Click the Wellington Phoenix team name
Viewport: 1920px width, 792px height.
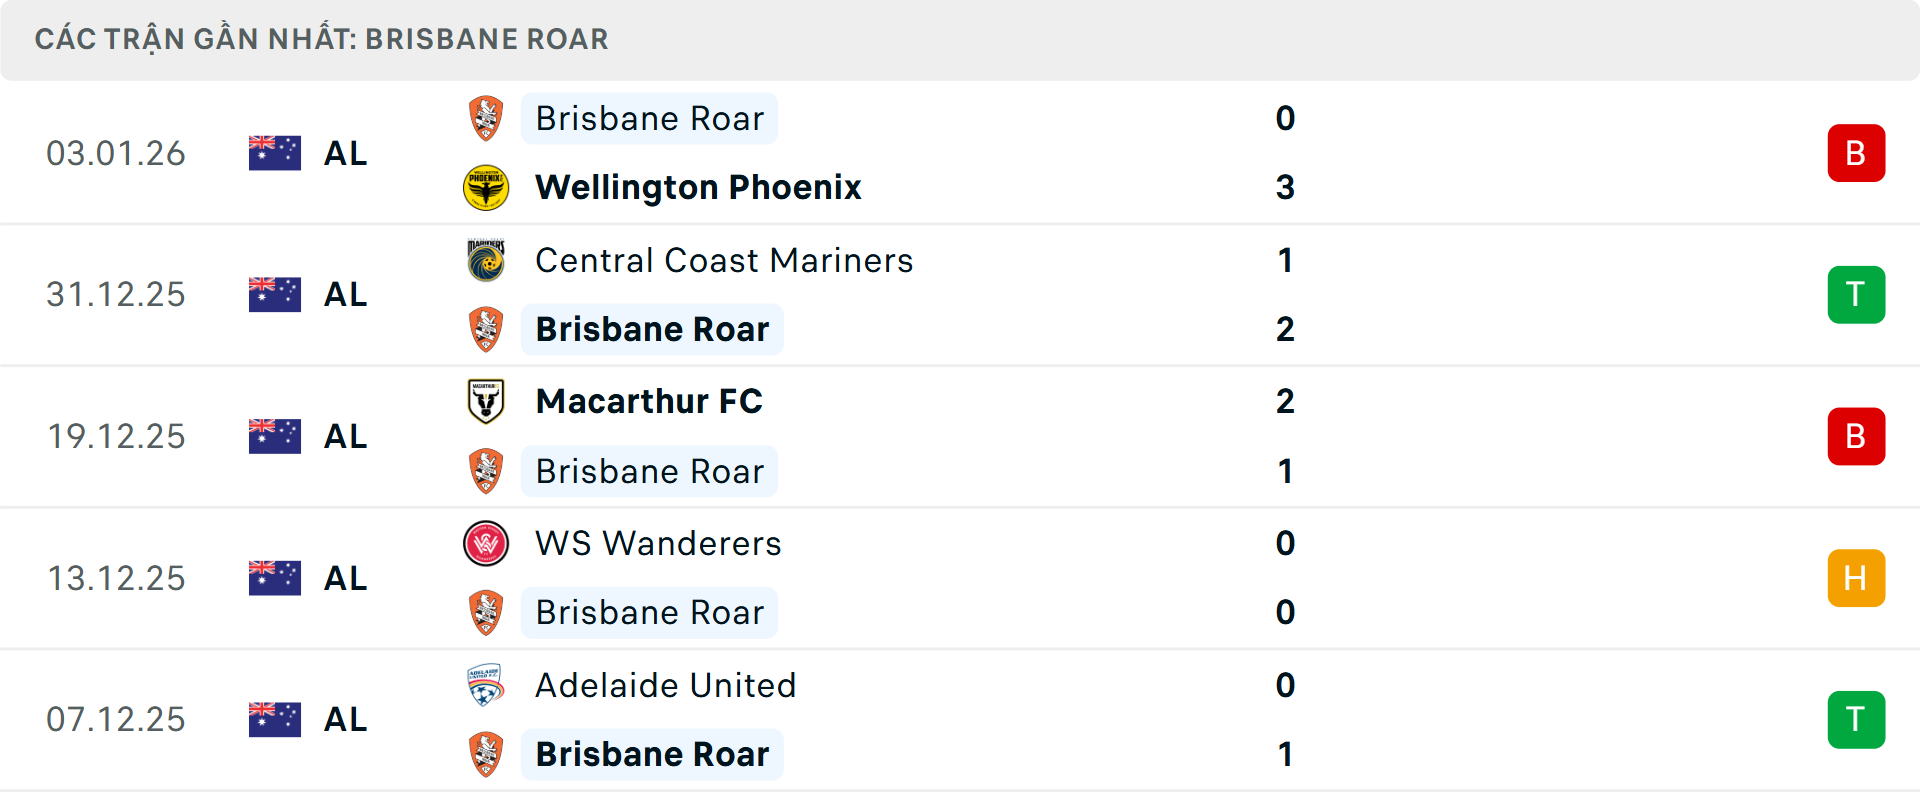coord(698,187)
